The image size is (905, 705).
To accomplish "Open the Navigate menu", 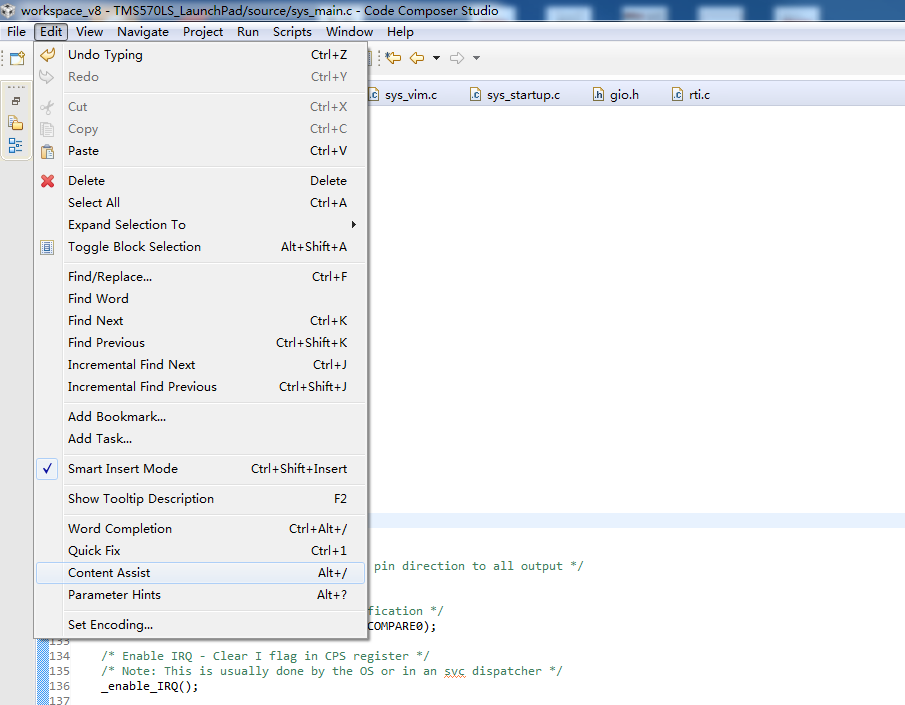I will tap(143, 32).
